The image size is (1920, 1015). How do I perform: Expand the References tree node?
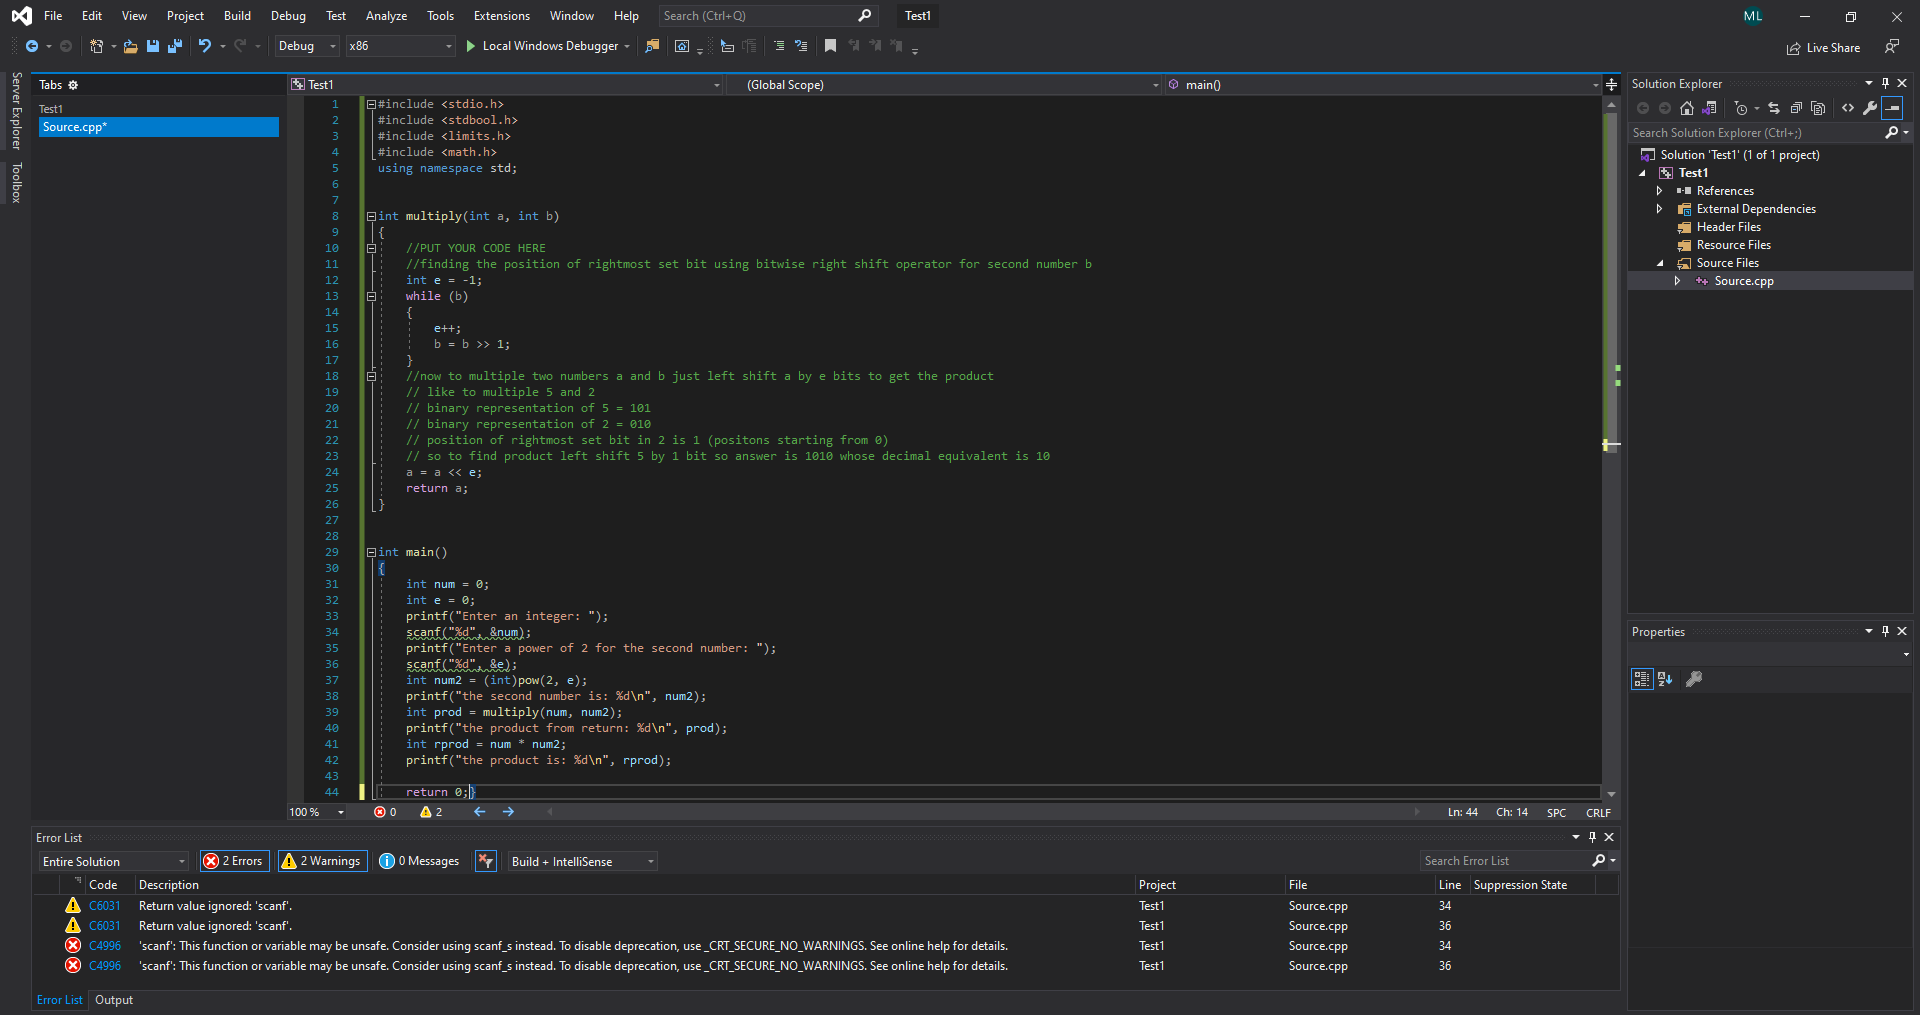pos(1659,190)
